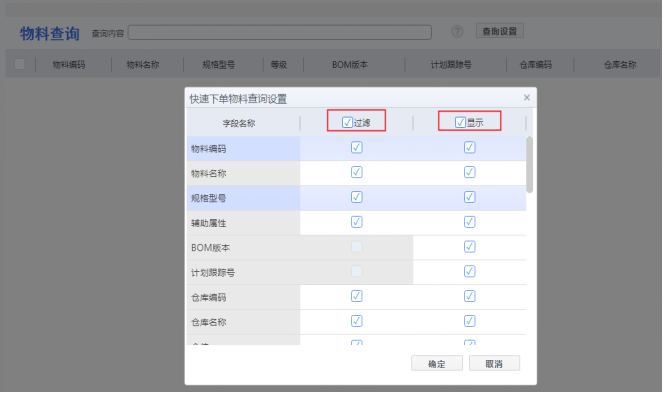
Task: Select the 仓库编码 field name row
Action: click(x=244, y=297)
